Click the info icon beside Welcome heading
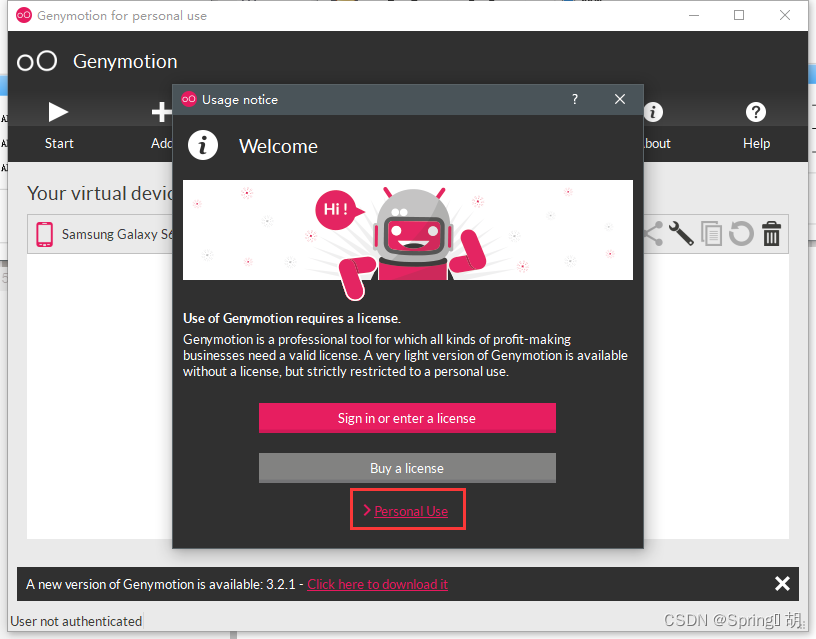This screenshot has height=639, width=816. pos(203,145)
